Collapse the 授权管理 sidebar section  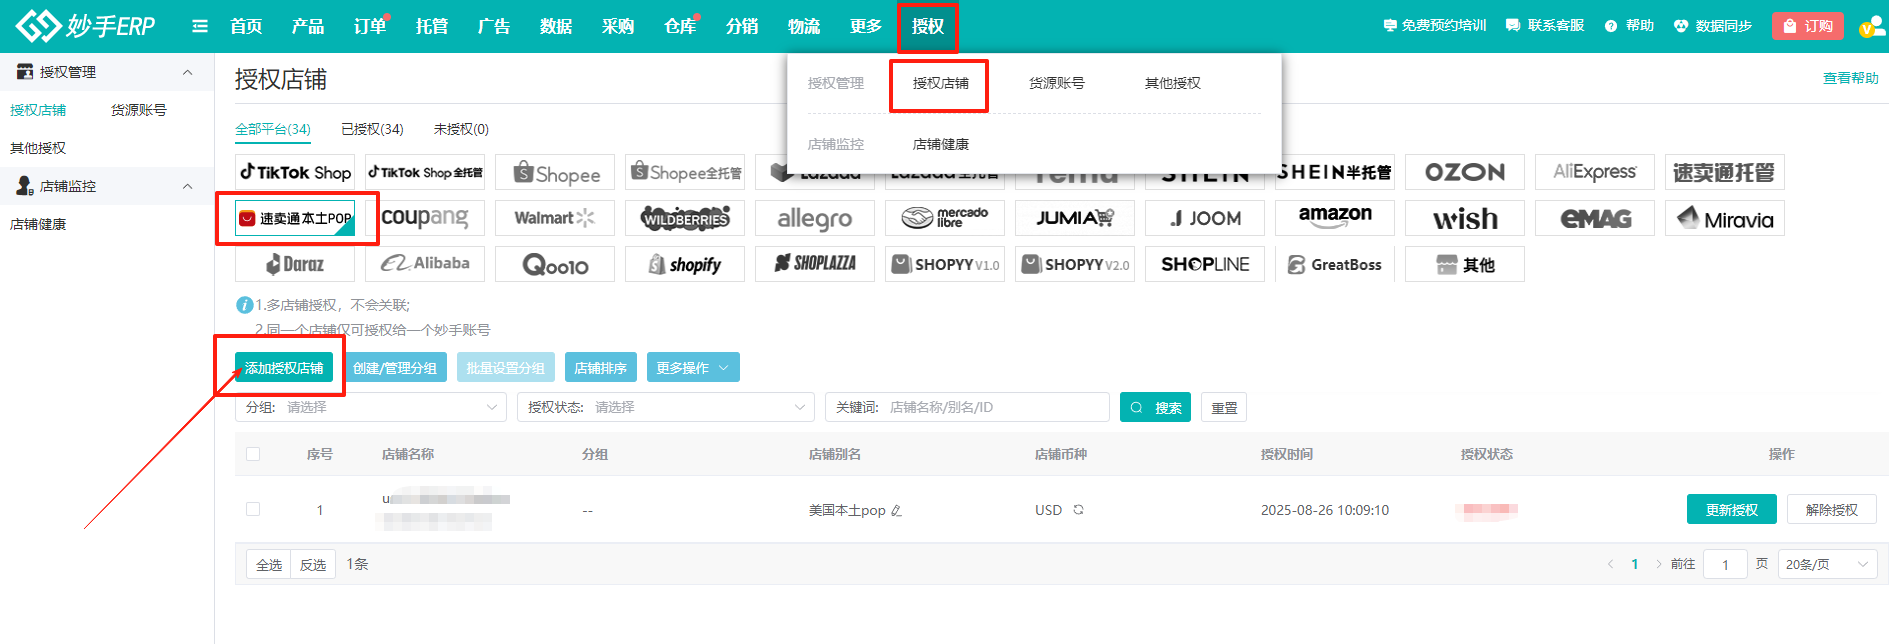click(187, 72)
